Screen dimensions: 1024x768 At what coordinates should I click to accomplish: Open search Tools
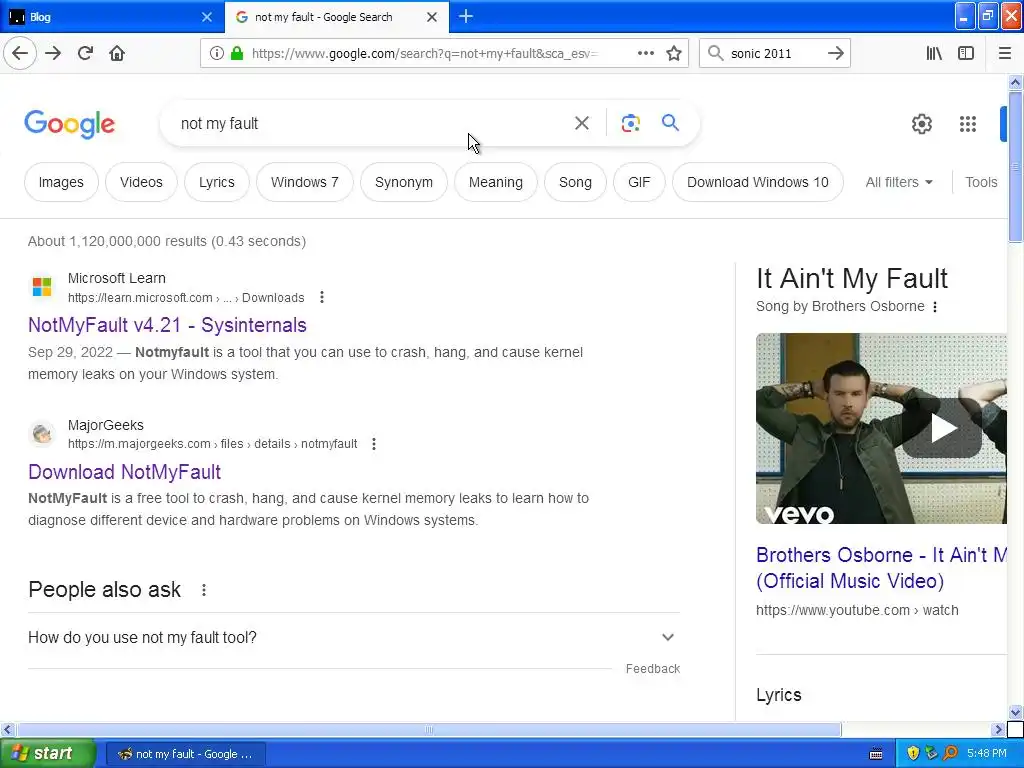981,182
